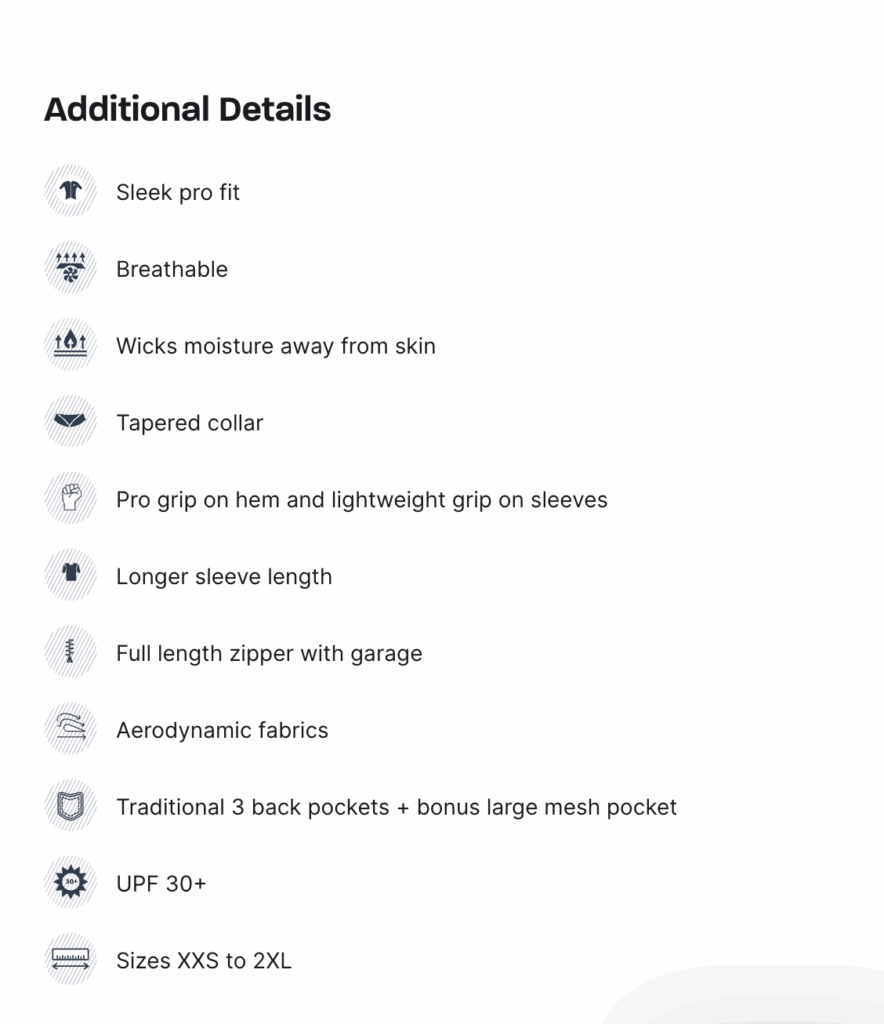The height and width of the screenshot is (1024, 884).
Task: Click the Aerodynamic fabrics label
Action: [222, 730]
